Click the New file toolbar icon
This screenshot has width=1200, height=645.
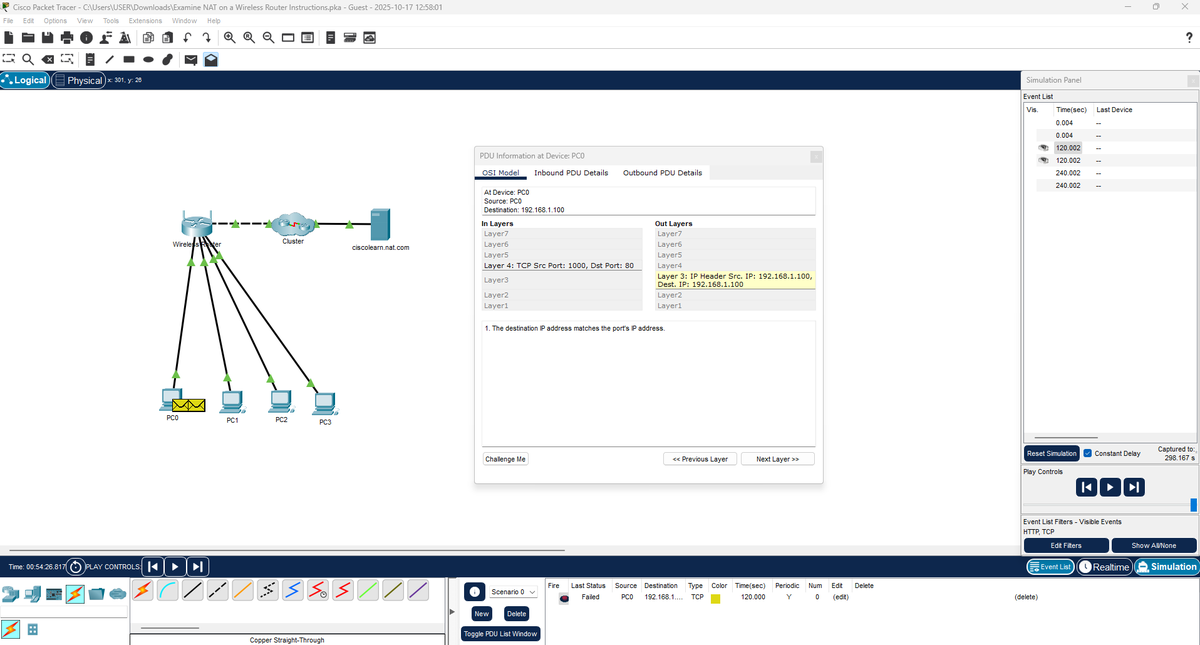(9, 38)
